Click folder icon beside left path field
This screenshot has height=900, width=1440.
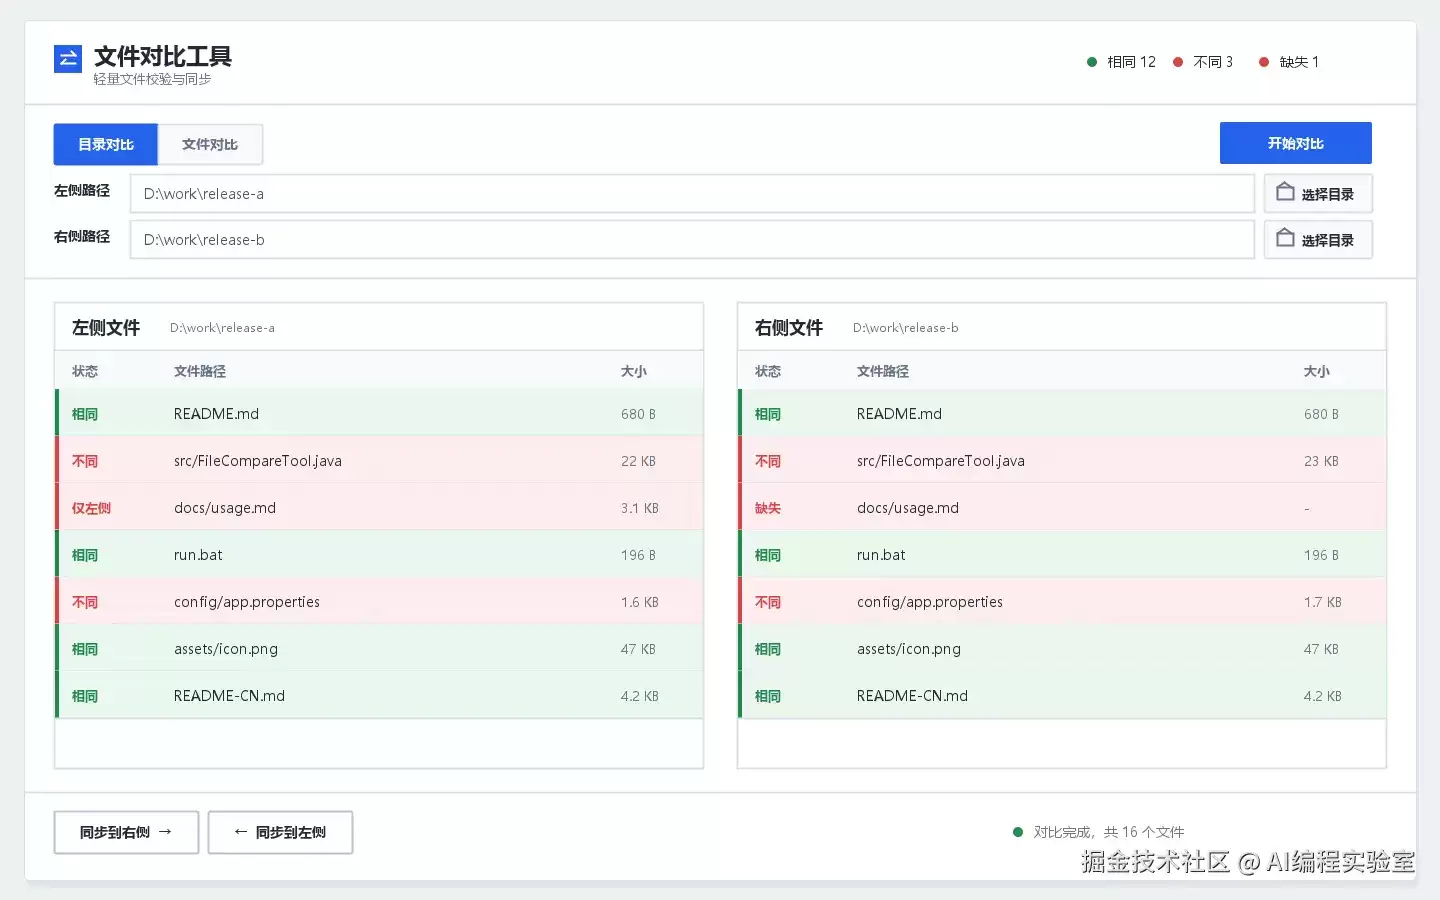(1286, 192)
